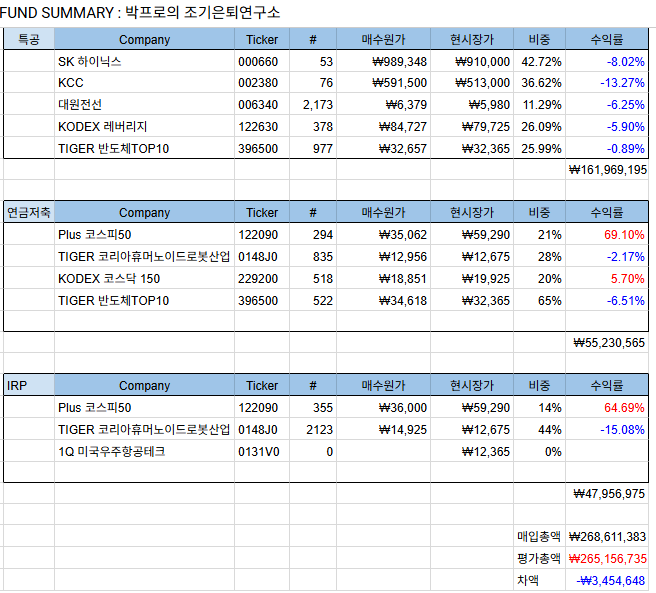This screenshot has width=656, height=593.
Task: Click ticker cell 122630
Action: (262, 126)
